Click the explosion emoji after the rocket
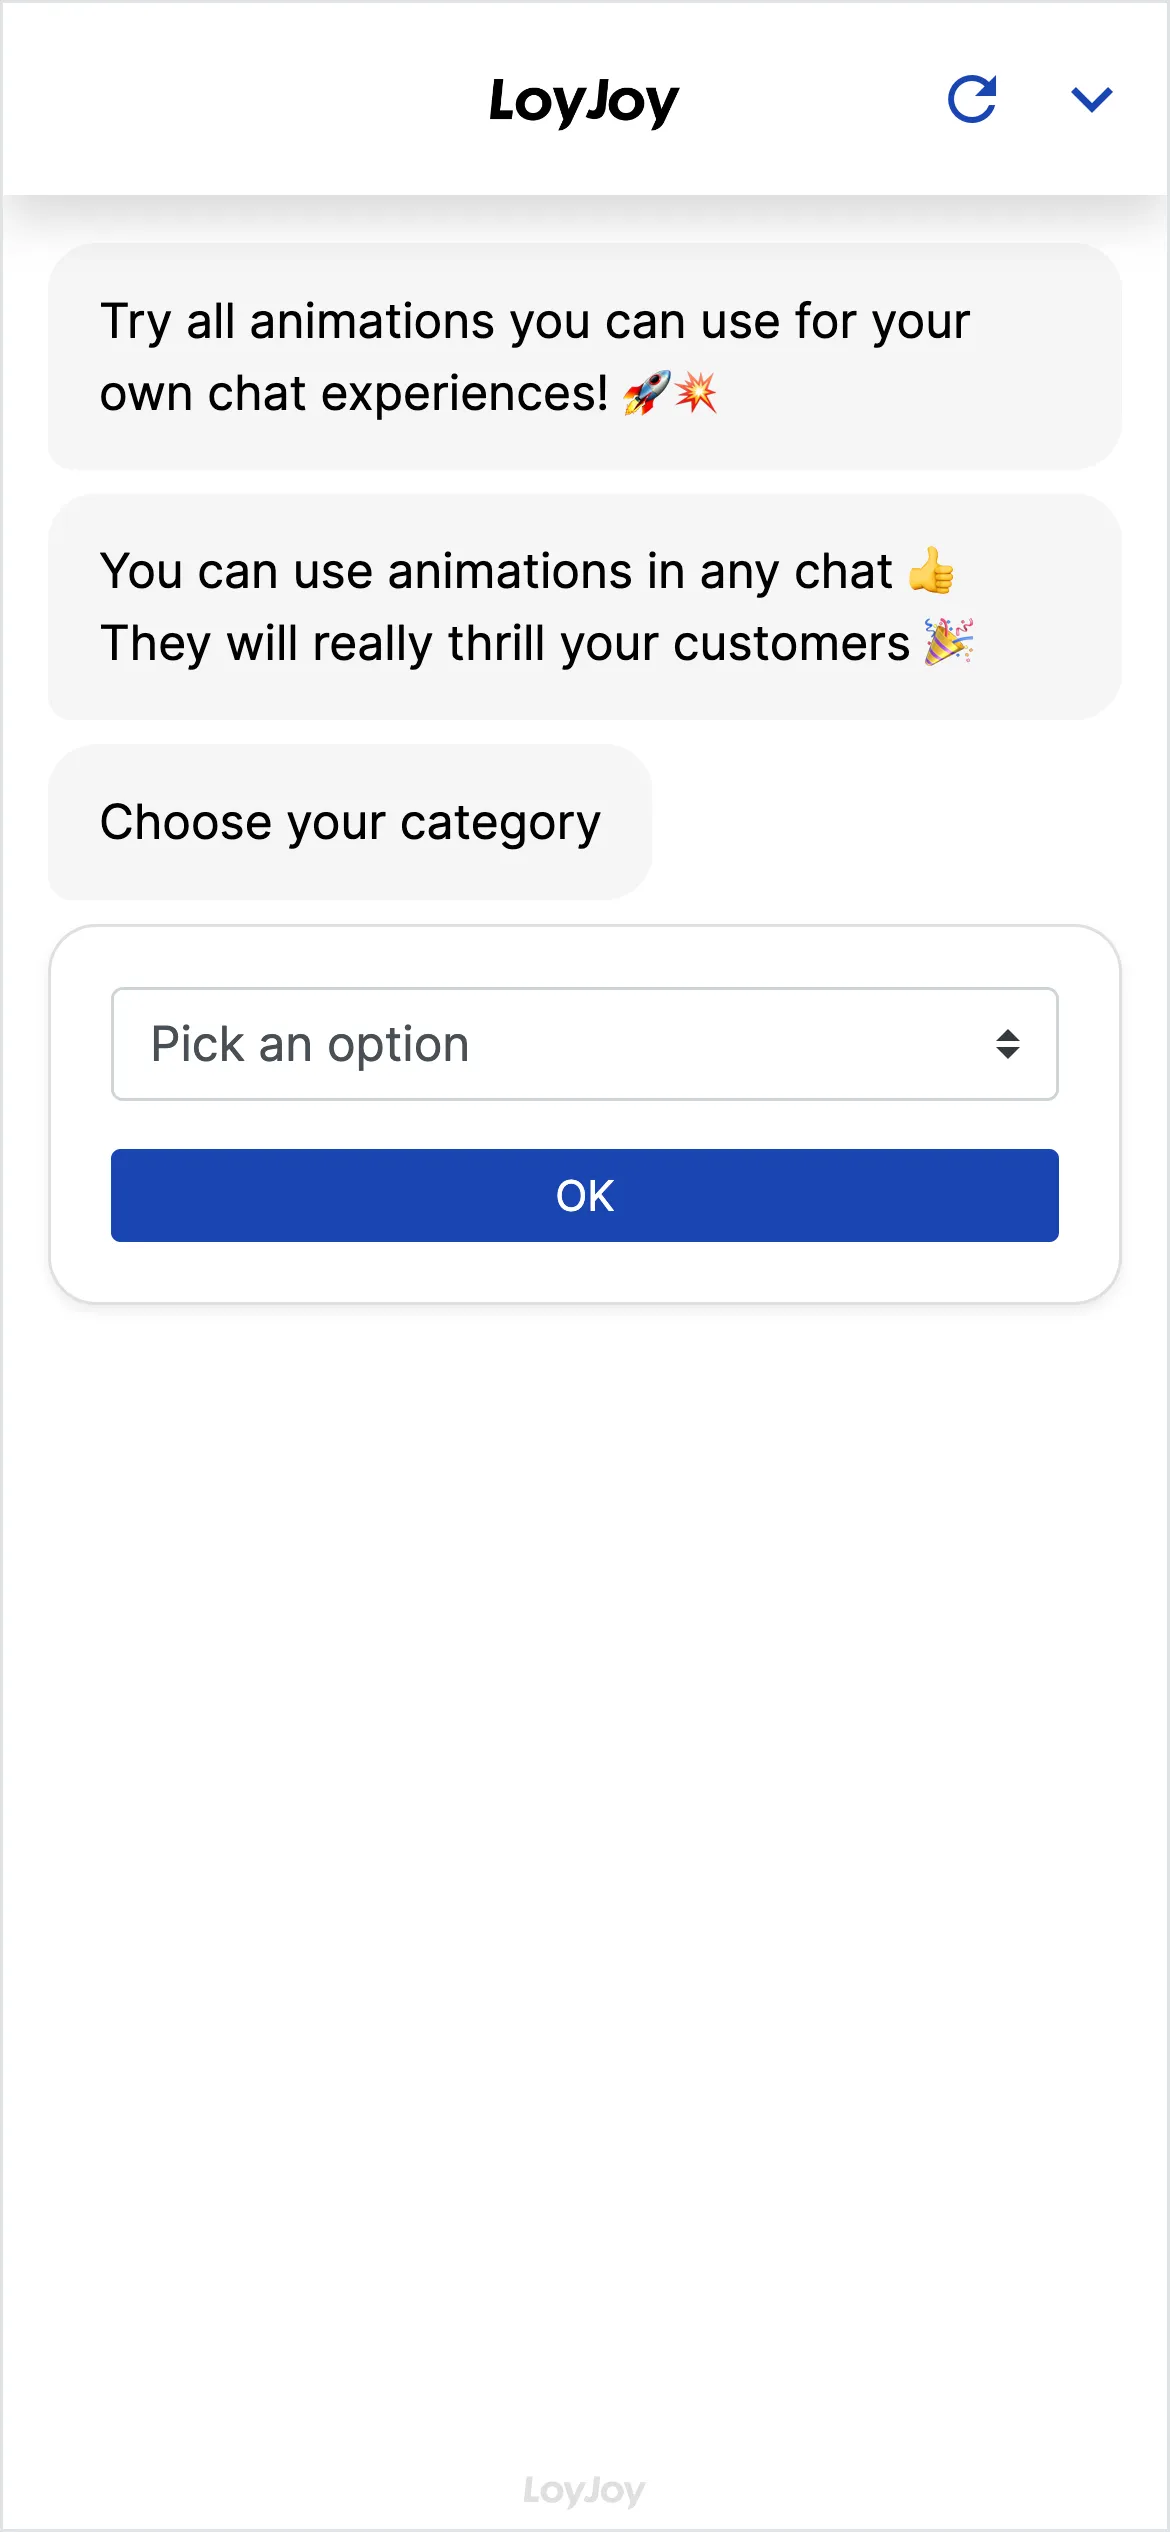Image resolution: width=1170 pixels, height=2532 pixels. click(x=696, y=392)
